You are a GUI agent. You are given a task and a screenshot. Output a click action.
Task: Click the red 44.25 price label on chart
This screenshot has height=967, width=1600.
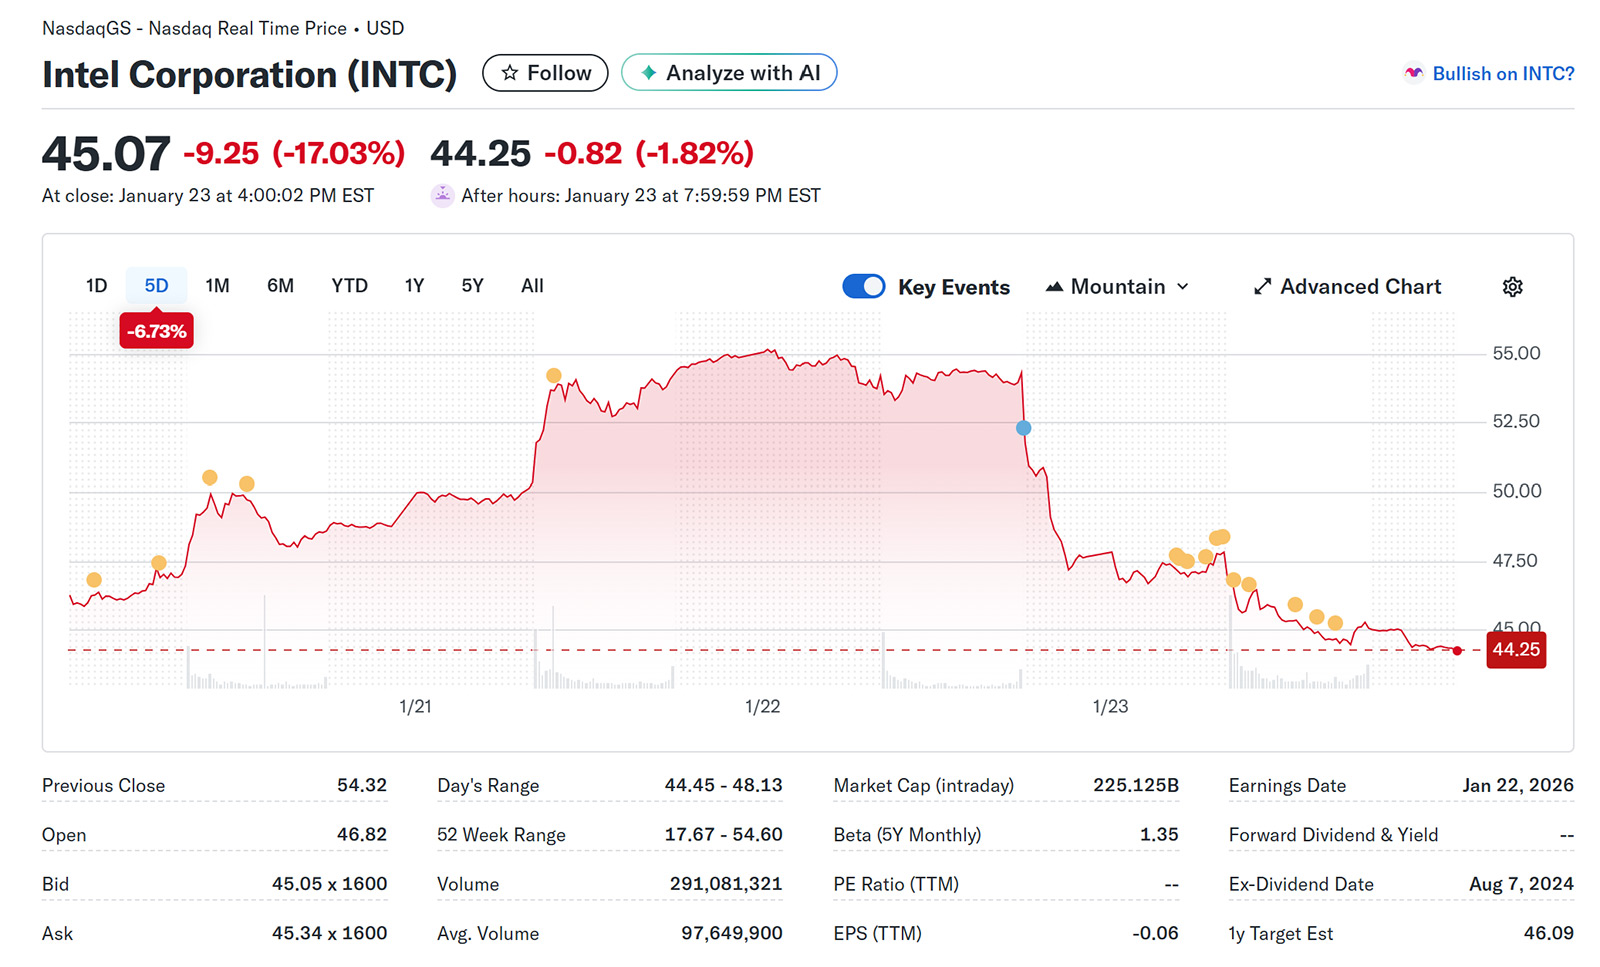[1515, 650]
